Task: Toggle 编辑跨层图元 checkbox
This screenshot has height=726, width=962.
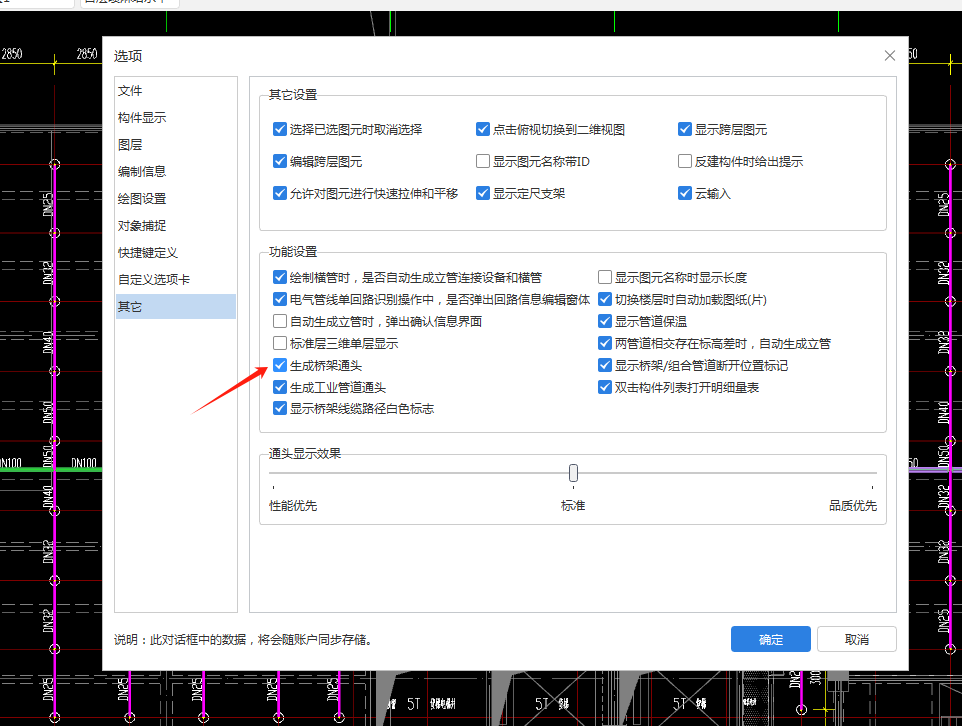Action: click(280, 161)
